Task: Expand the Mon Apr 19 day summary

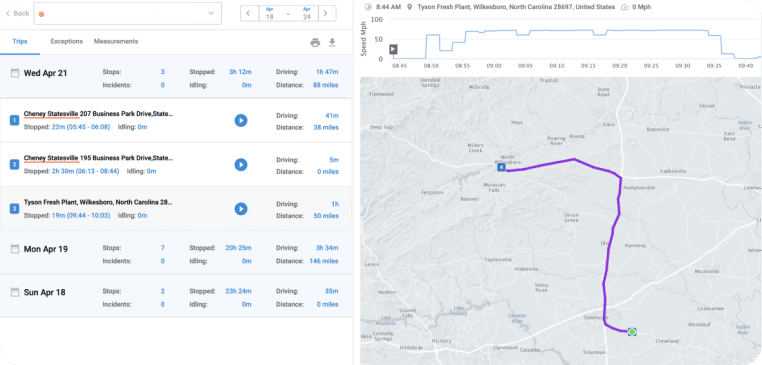Action: pos(175,254)
